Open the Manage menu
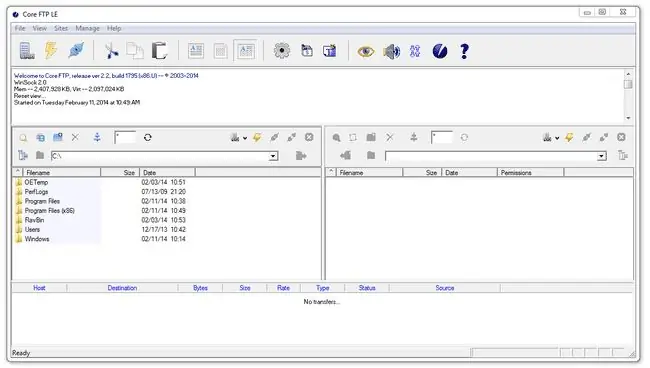This screenshot has height=368, width=650. click(87, 28)
